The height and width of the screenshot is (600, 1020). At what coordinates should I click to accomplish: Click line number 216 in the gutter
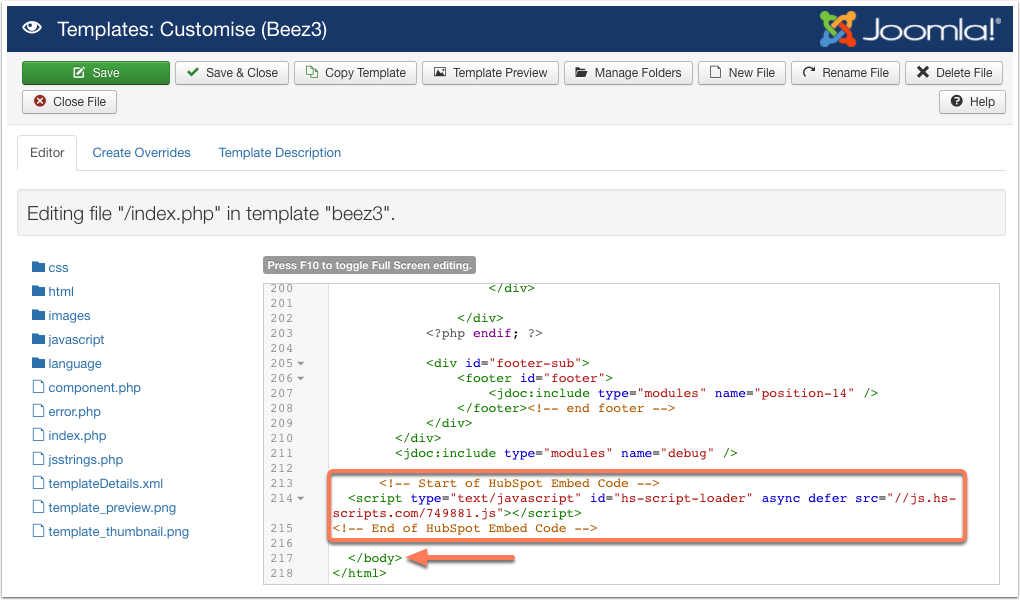(282, 543)
